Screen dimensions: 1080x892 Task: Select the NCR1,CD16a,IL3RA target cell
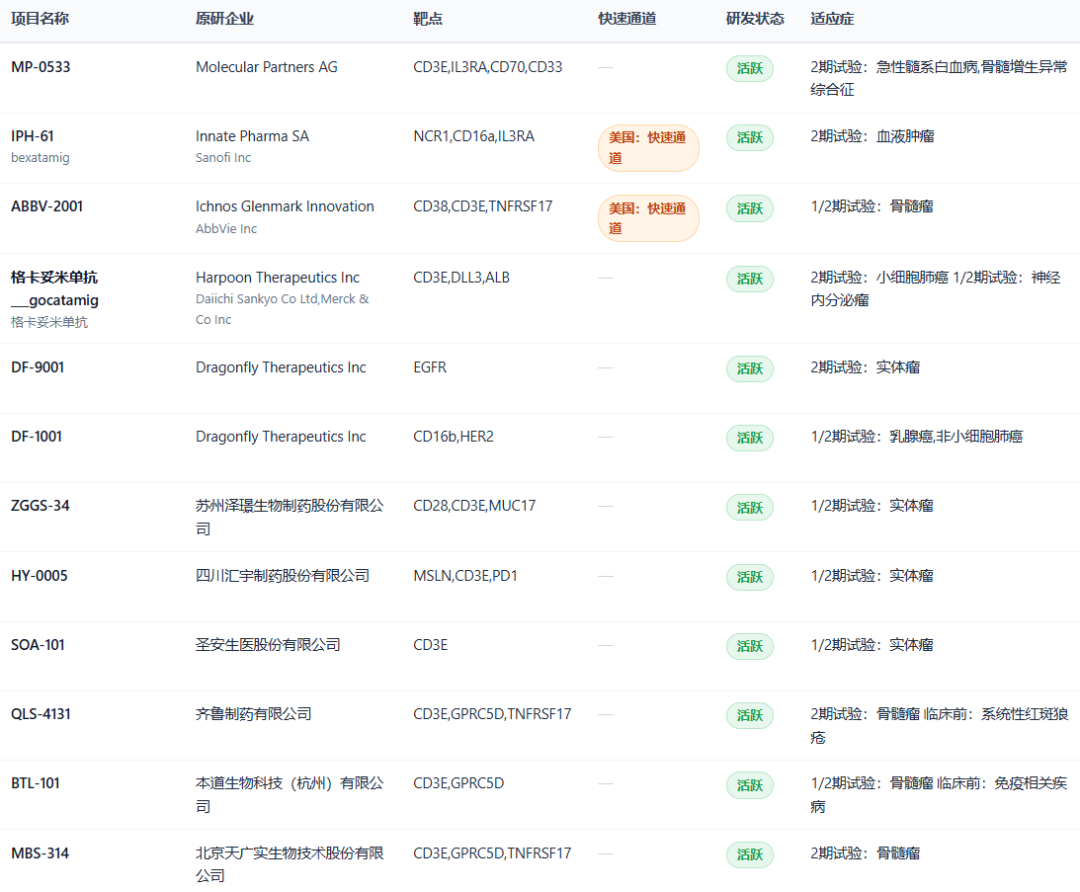point(474,136)
